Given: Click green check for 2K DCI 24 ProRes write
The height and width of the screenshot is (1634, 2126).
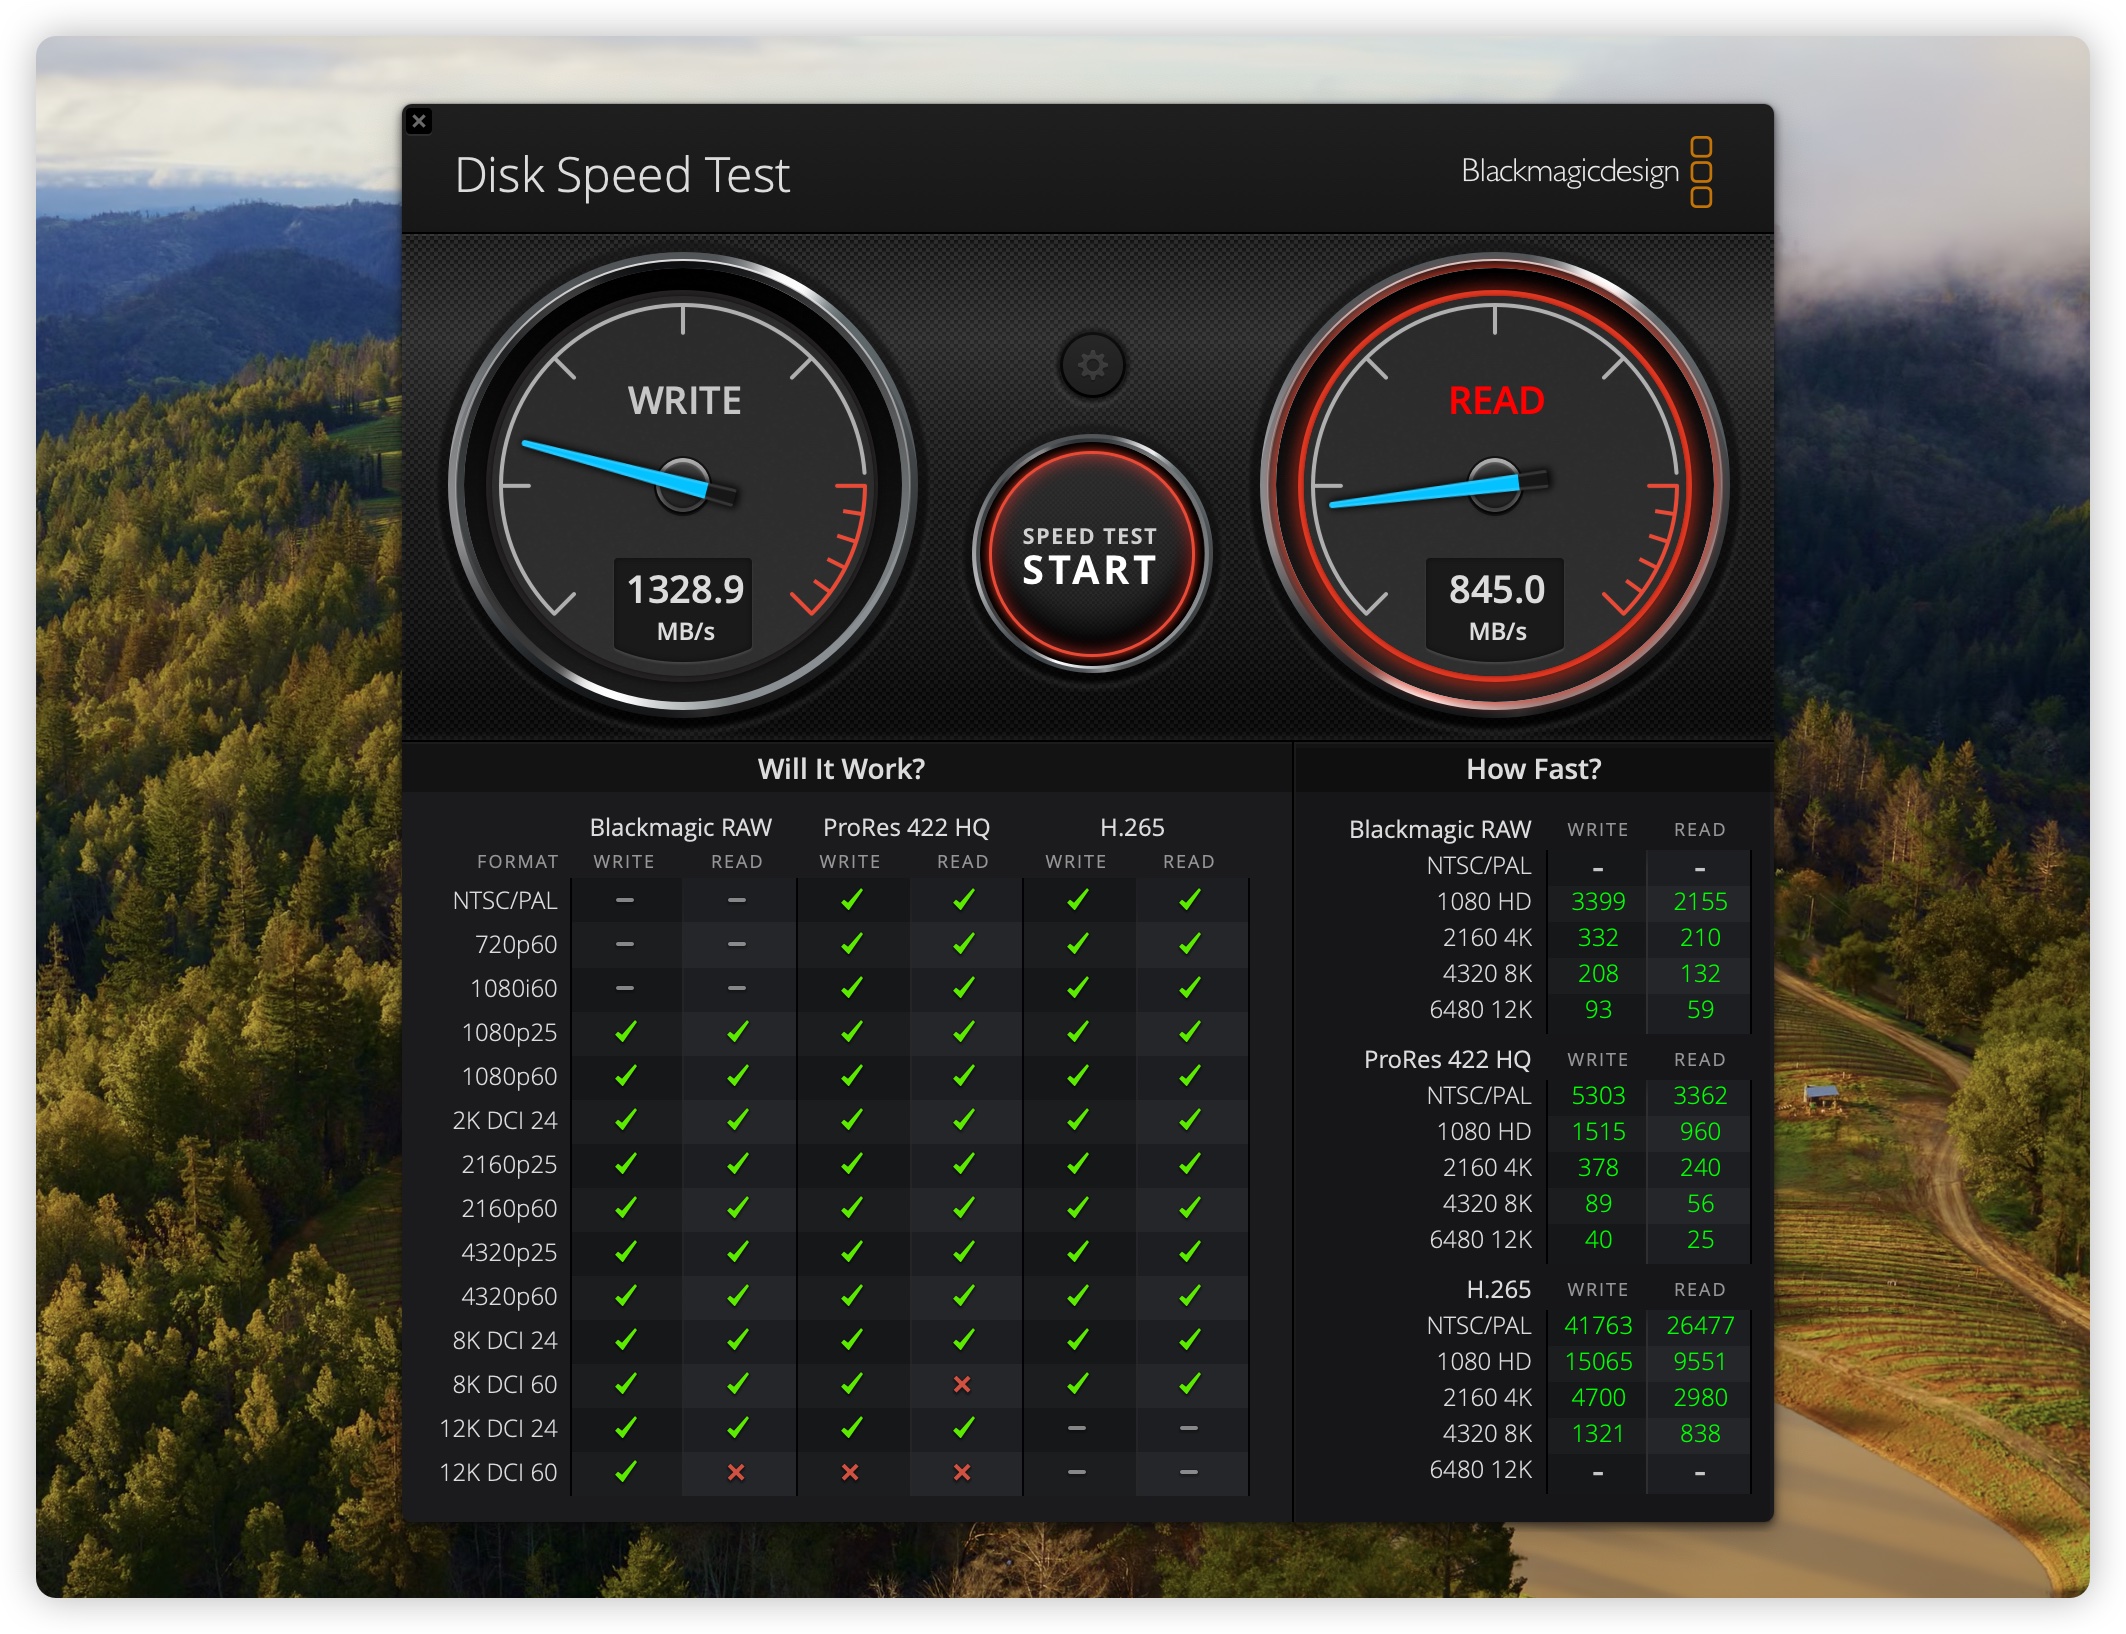Looking at the screenshot, I should click(x=851, y=1120).
